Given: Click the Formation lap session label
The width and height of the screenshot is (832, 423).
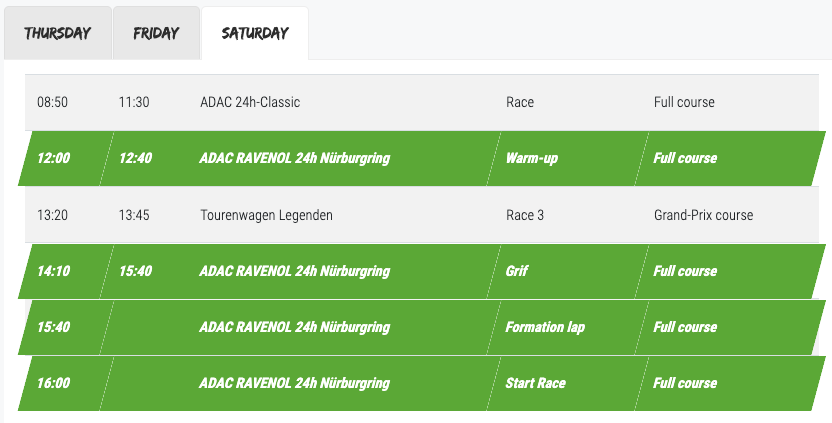Looking at the screenshot, I should (547, 327).
